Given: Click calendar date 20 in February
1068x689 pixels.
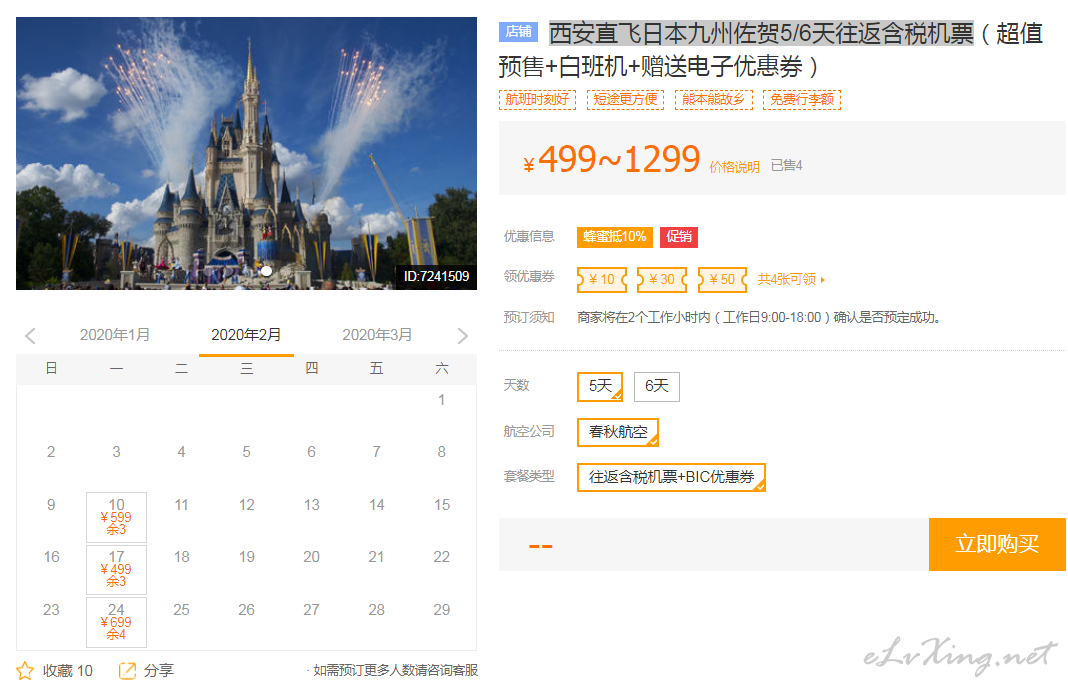Looking at the screenshot, I should coord(311,557).
